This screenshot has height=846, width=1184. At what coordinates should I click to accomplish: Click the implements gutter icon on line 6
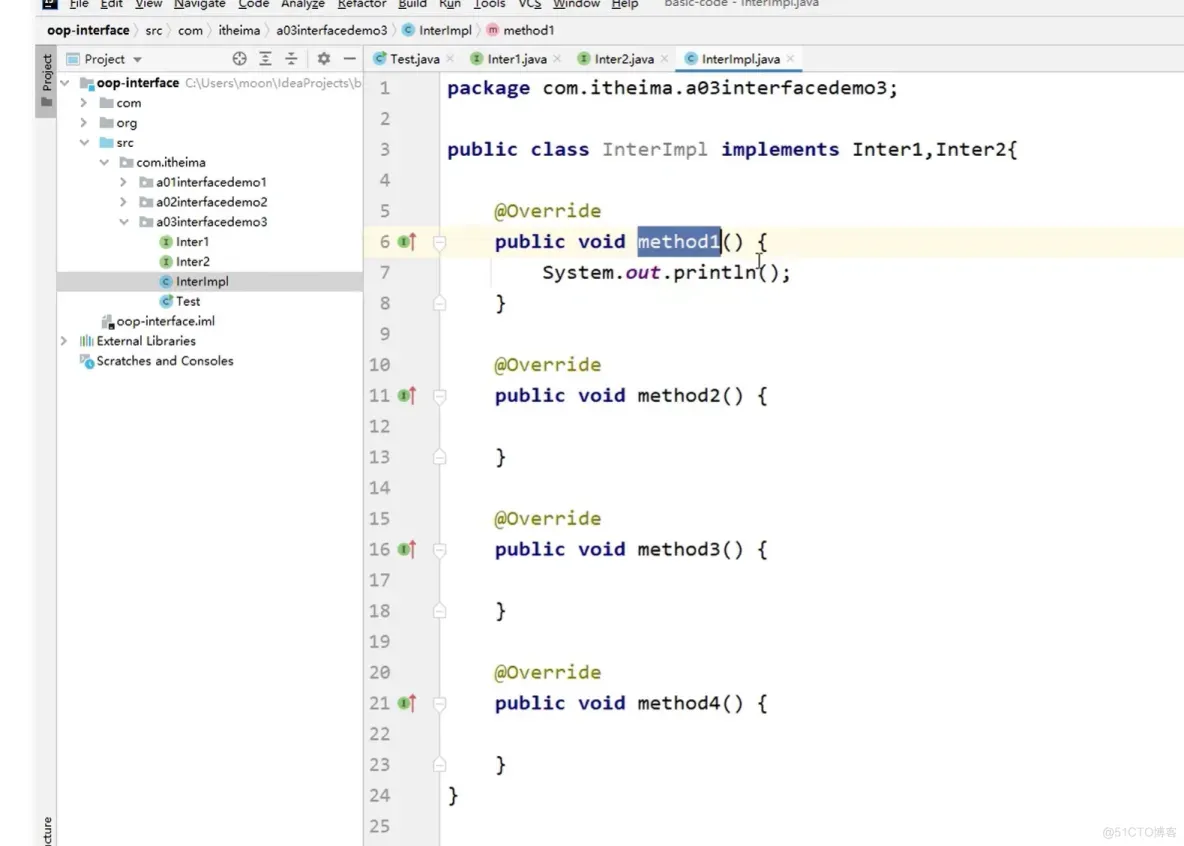pyautogui.click(x=406, y=242)
